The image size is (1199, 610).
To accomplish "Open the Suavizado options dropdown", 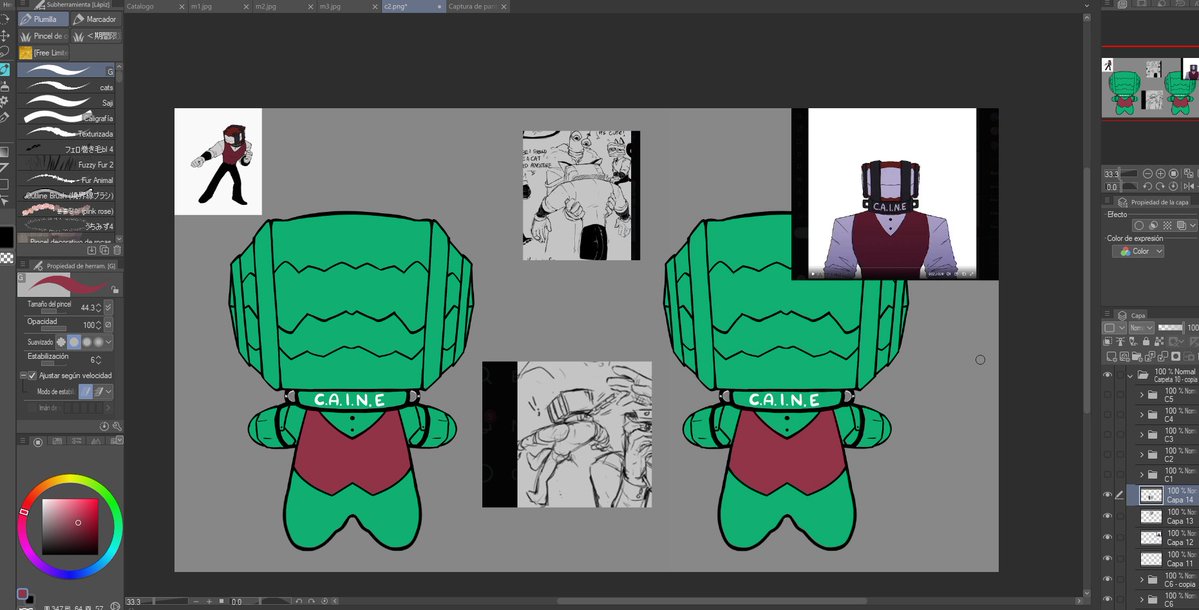I will (109, 342).
